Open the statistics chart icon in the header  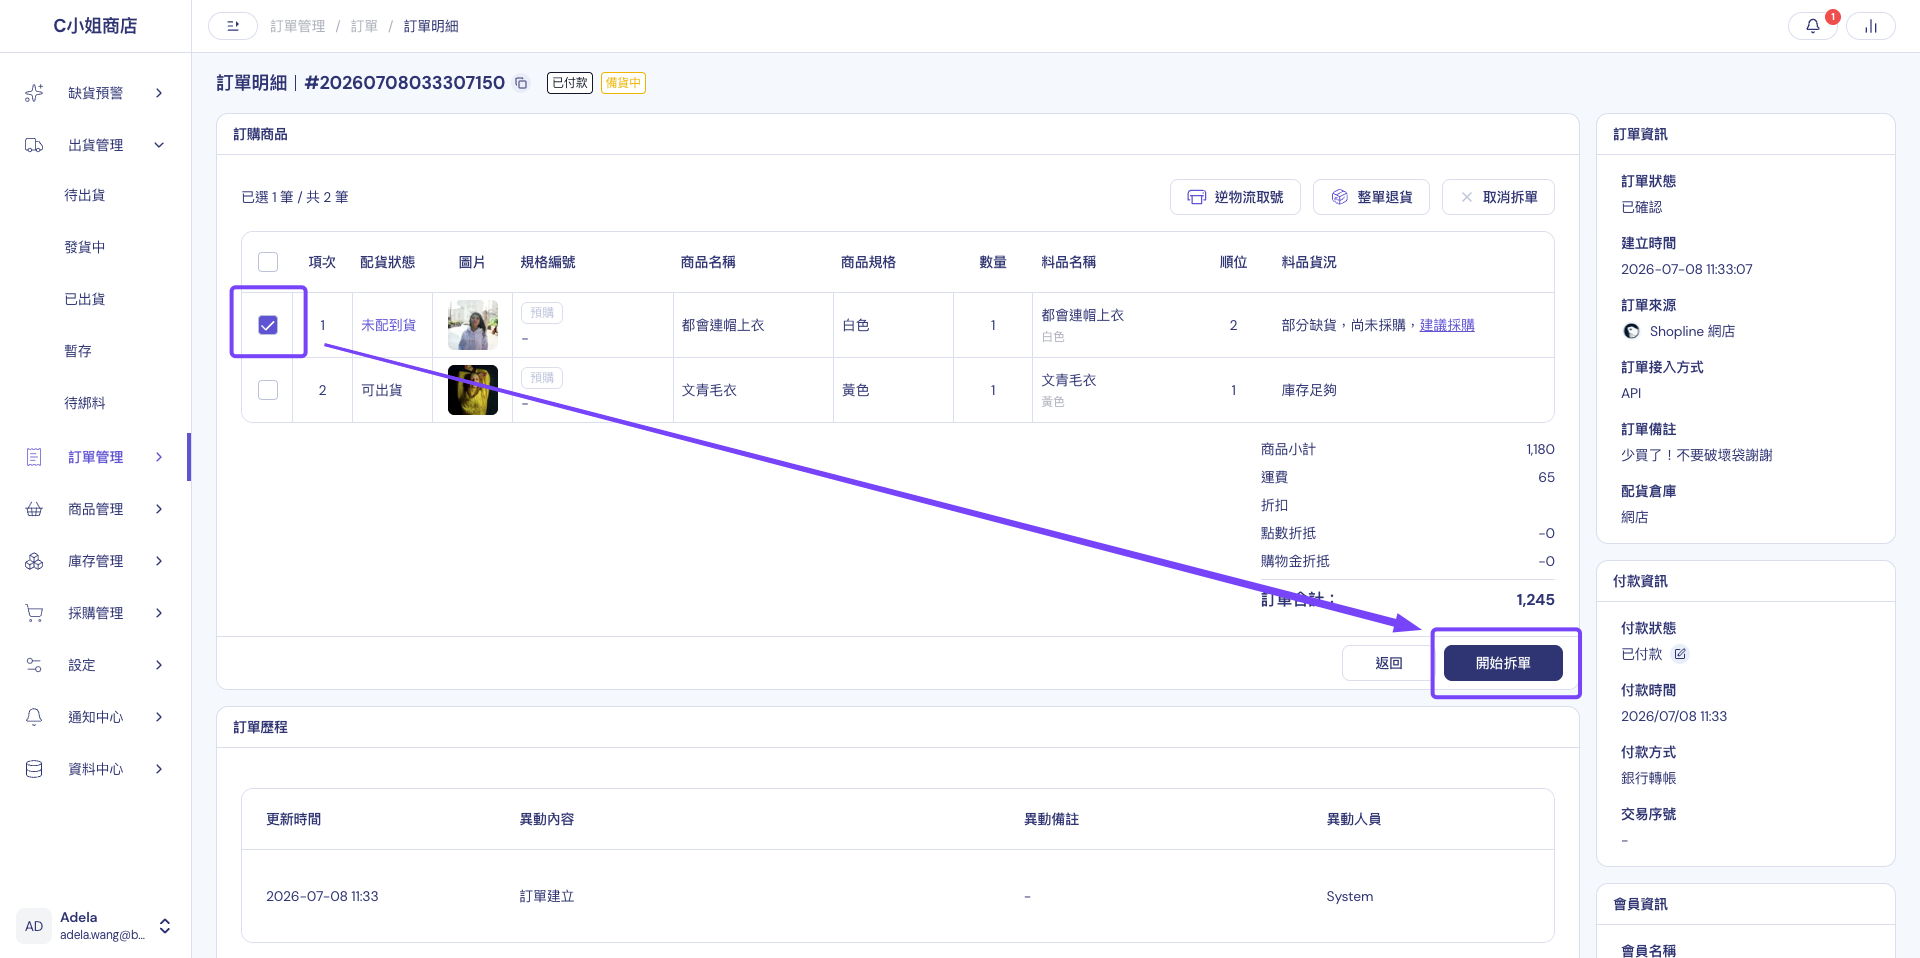click(1870, 26)
